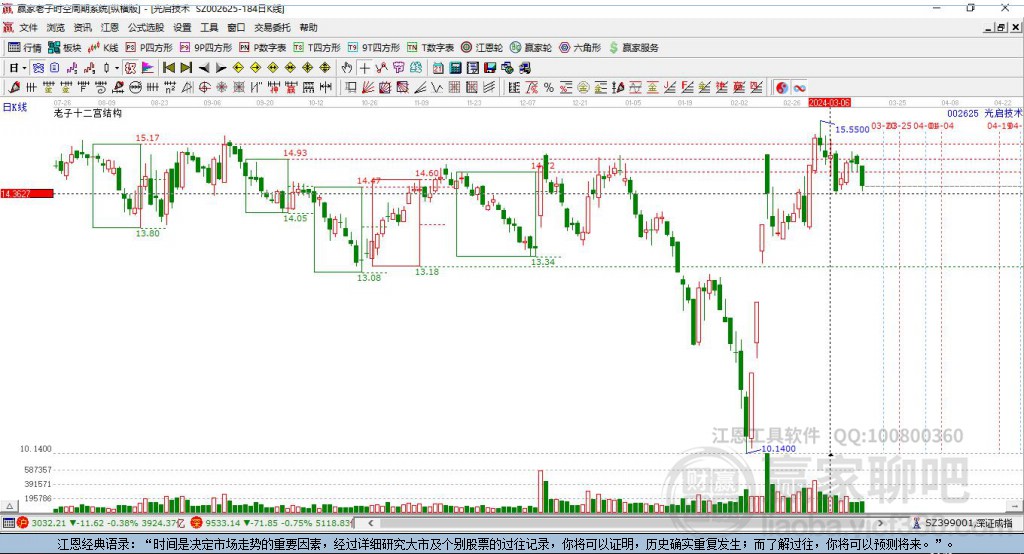Screen dimensions: 1024x554
Task: Click the zigzag wave line icon
Action: [x=438, y=88]
